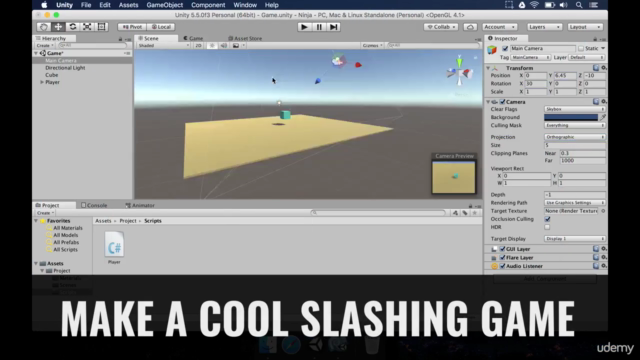Click the Pause button
Viewport: 640px width, 360px height.
[x=319, y=27]
